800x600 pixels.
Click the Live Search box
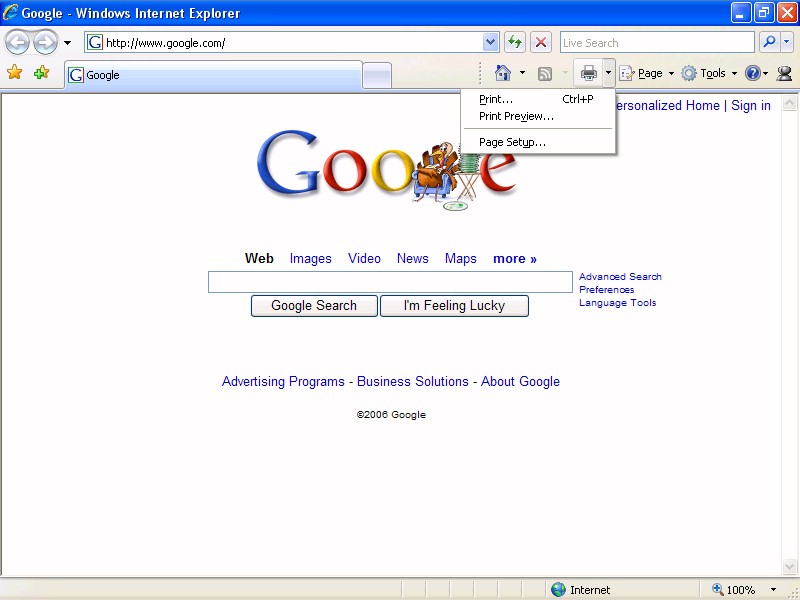[657, 42]
